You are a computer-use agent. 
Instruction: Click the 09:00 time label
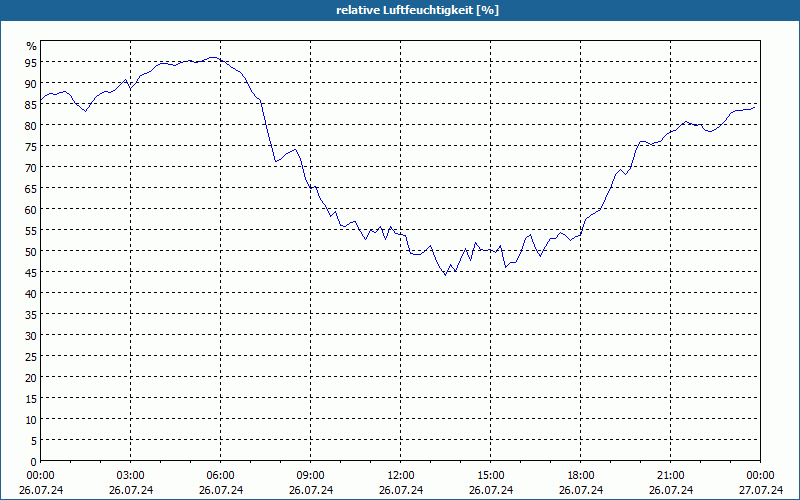[x=311, y=476]
